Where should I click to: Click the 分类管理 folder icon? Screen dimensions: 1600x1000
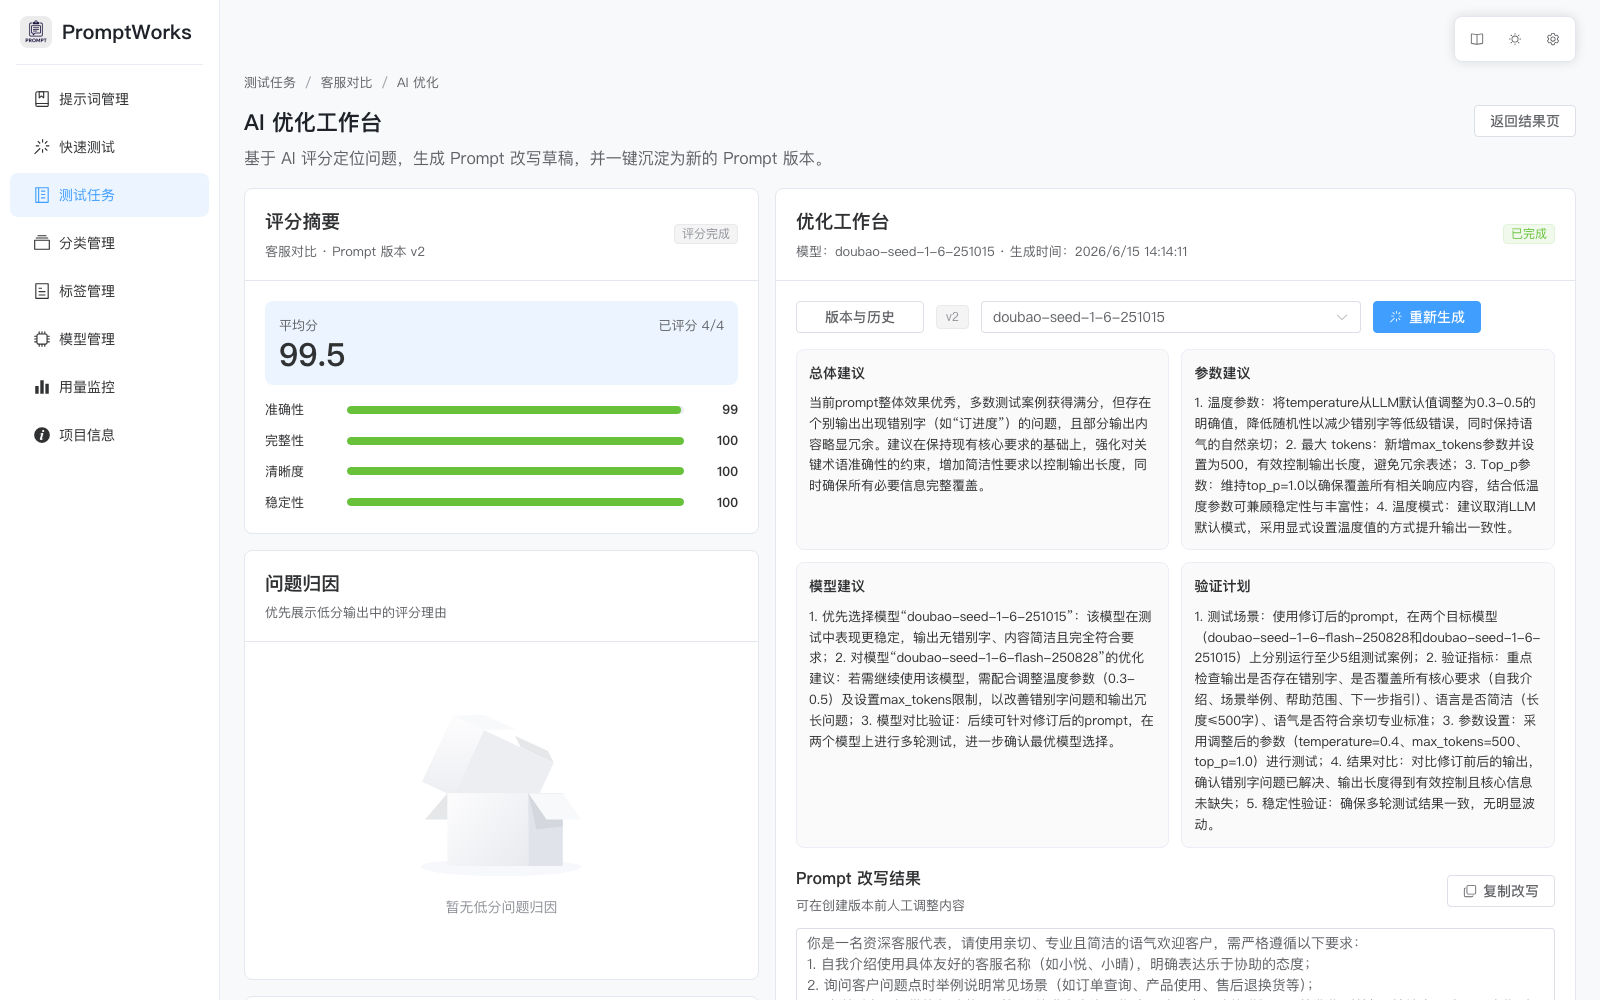42,243
